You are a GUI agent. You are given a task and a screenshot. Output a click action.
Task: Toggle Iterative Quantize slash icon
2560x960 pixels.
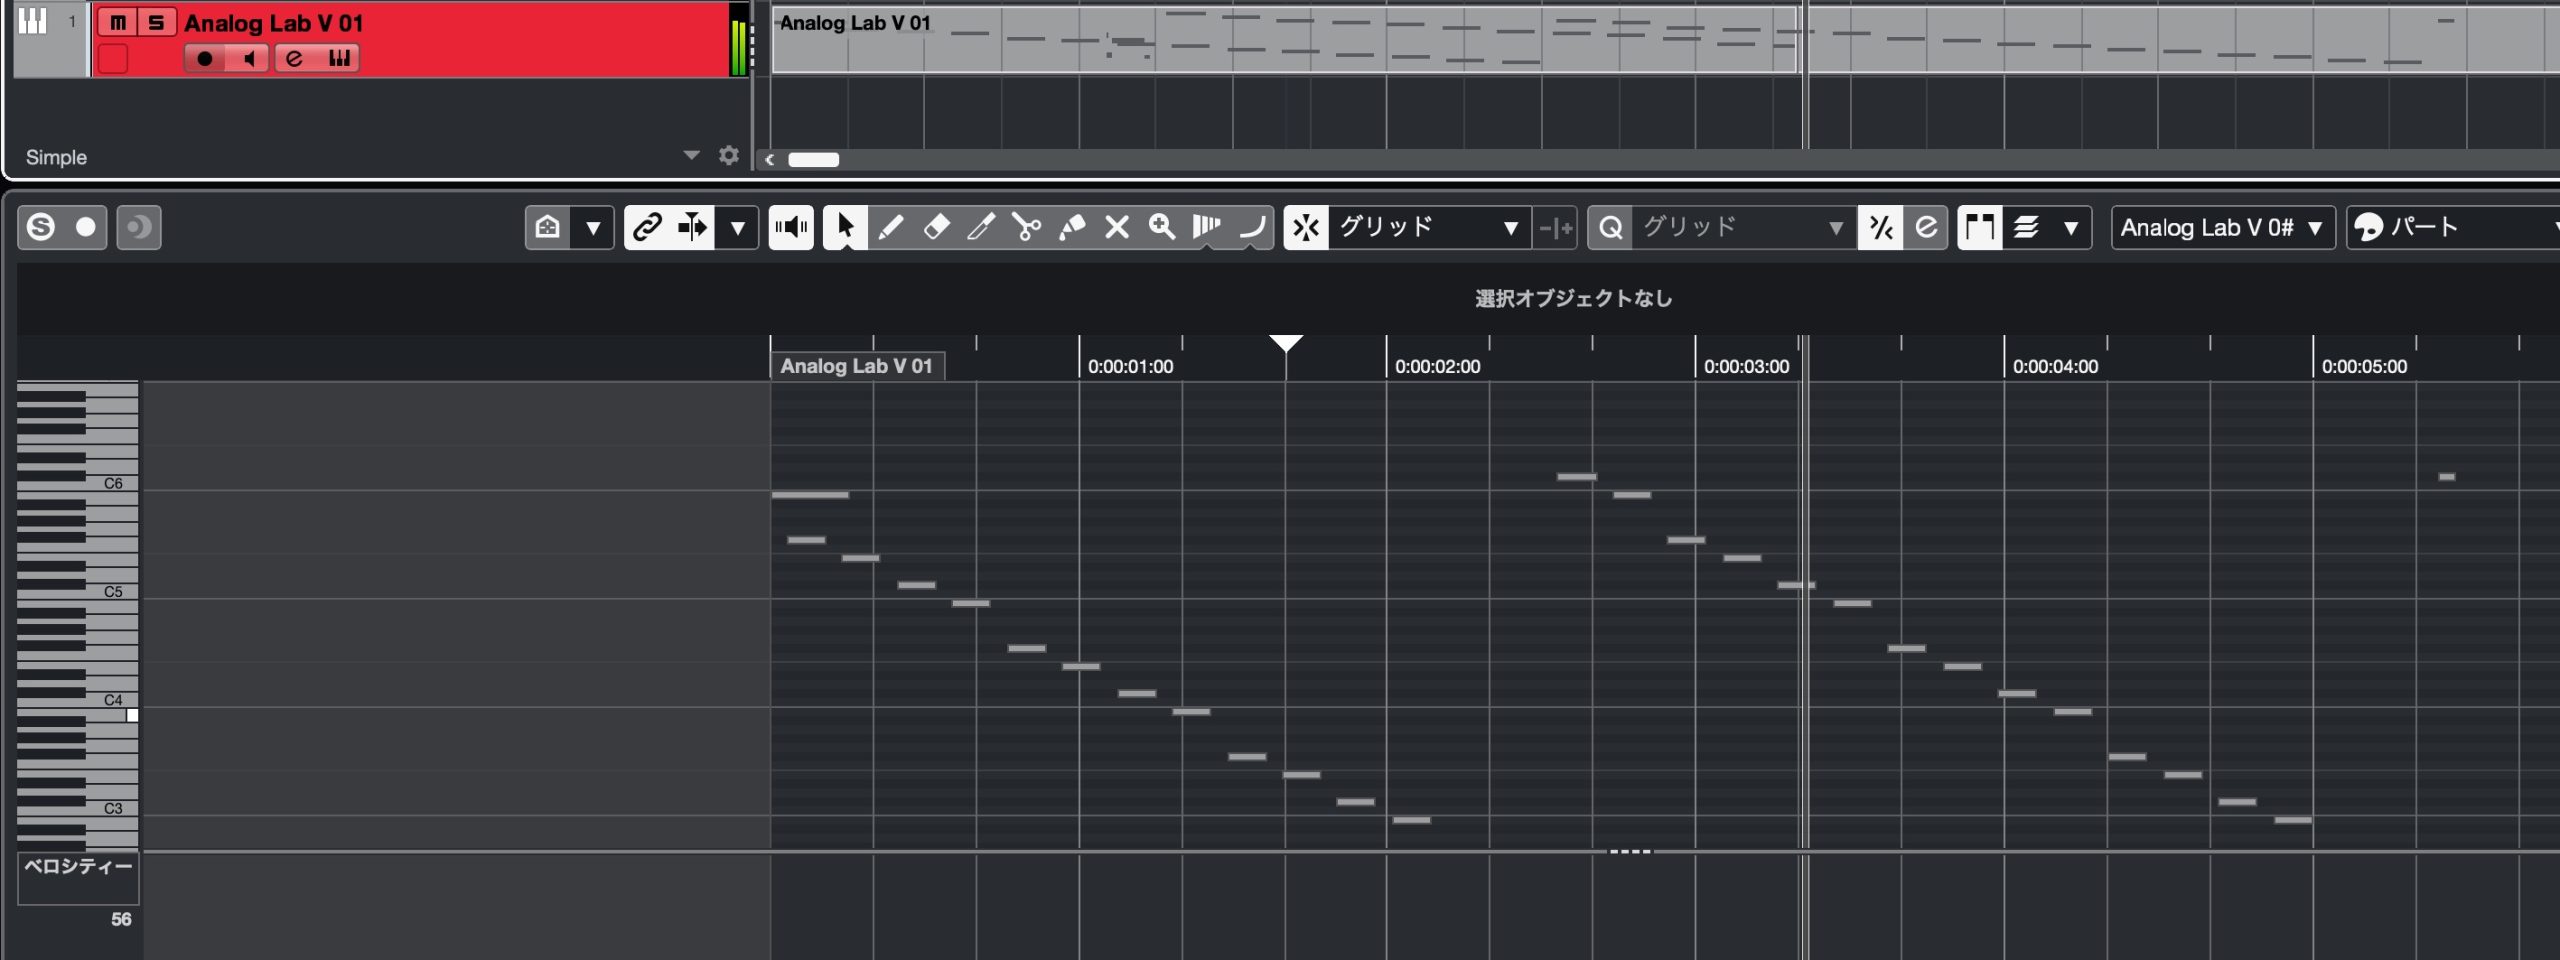pyautogui.click(x=1881, y=227)
